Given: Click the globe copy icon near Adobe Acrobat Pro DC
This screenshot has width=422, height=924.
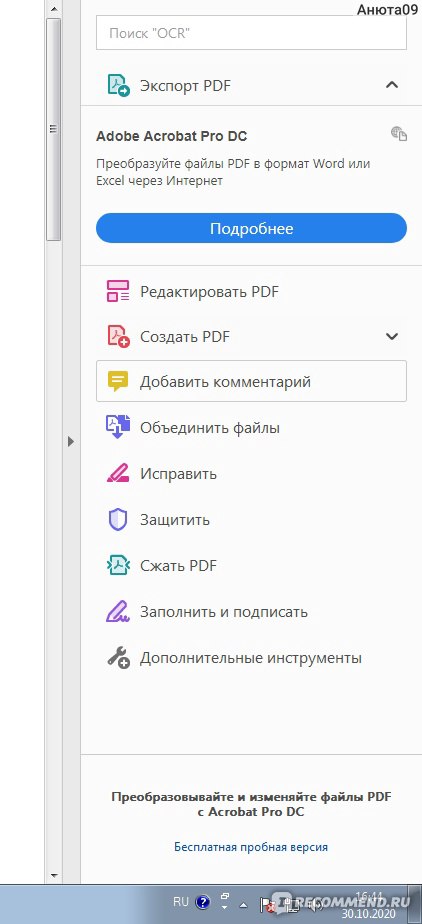Looking at the screenshot, I should (399, 133).
